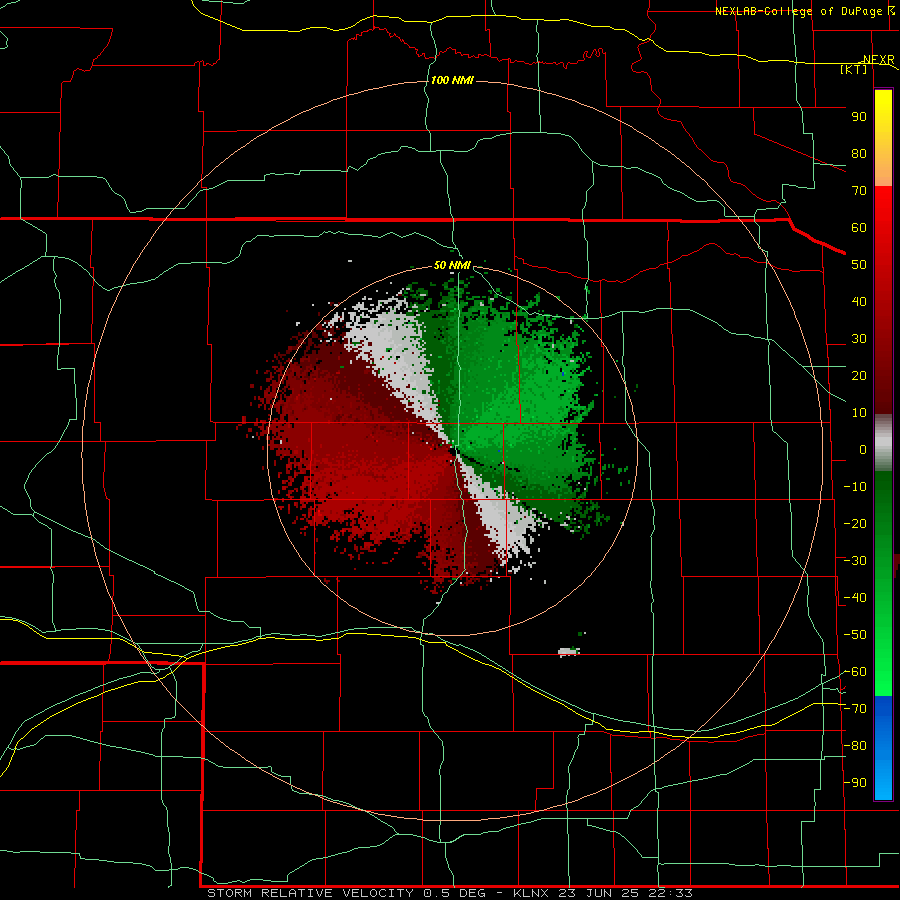Click the '0' value on velocity scale
The height and width of the screenshot is (900, 900).
(x=863, y=450)
